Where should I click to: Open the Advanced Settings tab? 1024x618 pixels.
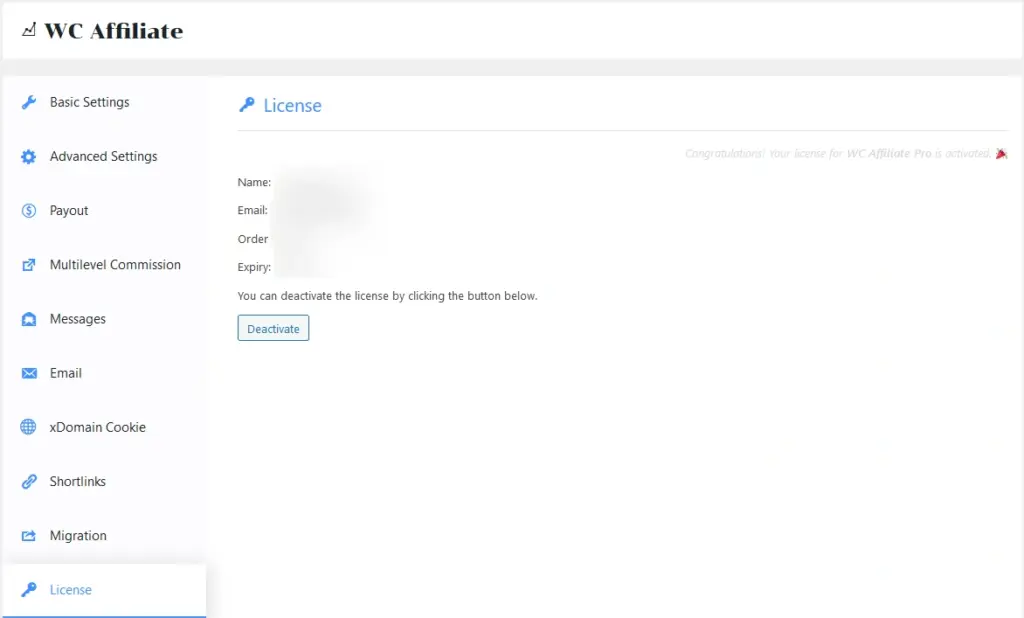coord(104,157)
